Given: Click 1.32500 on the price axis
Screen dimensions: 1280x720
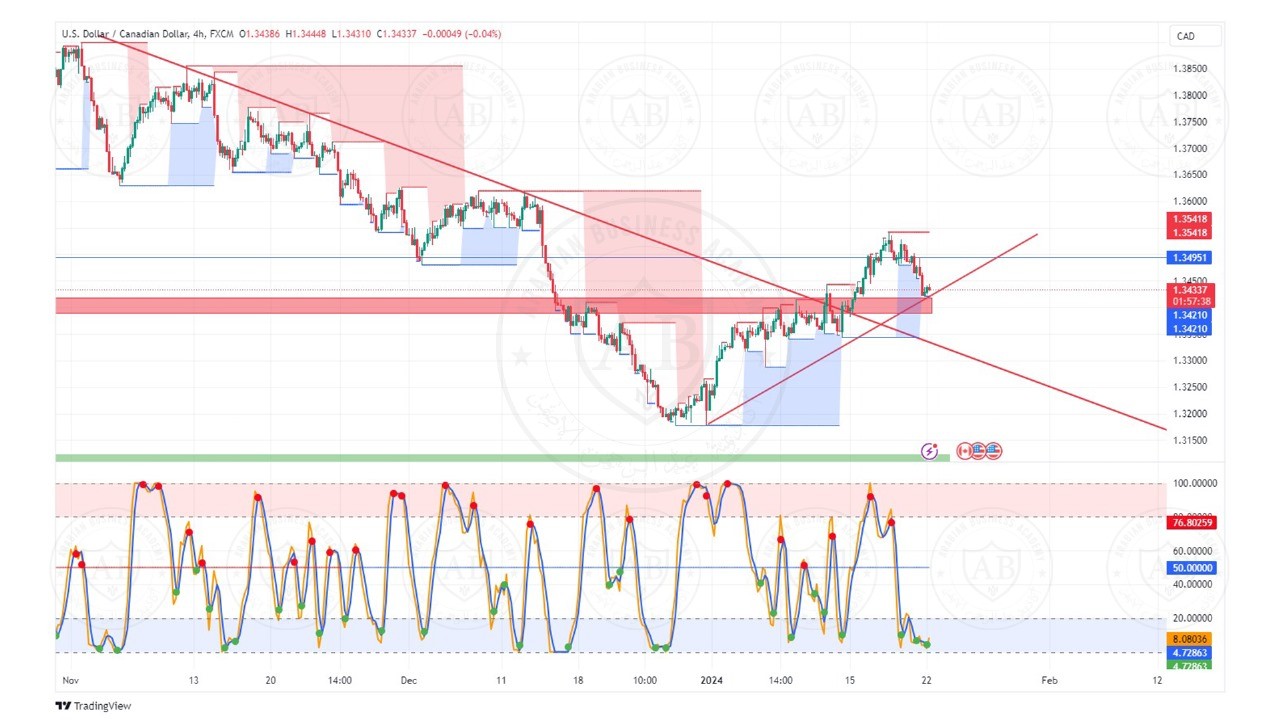Looking at the screenshot, I should 1191,387.
